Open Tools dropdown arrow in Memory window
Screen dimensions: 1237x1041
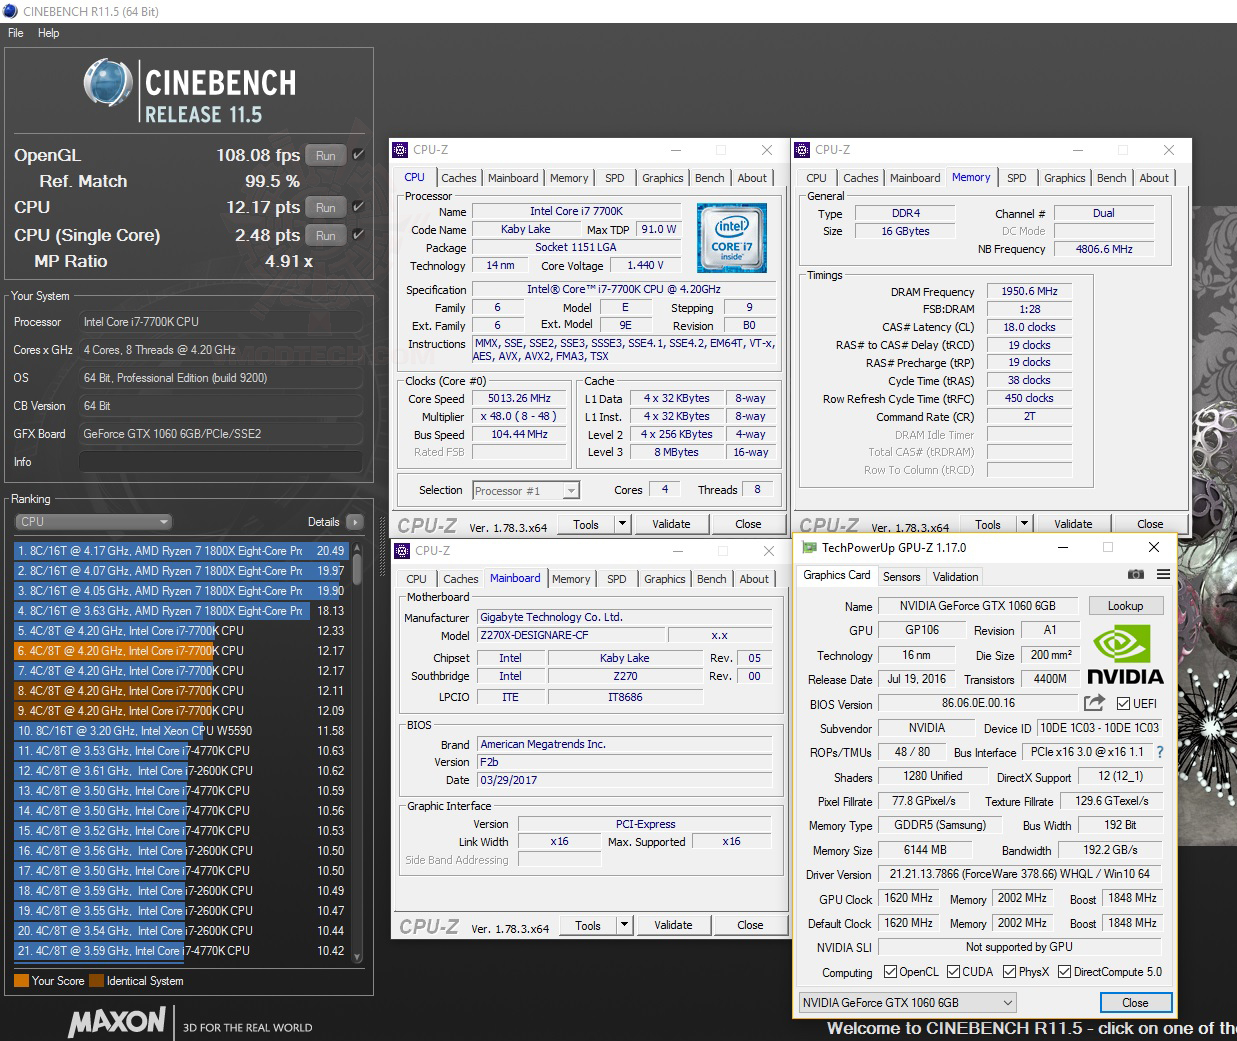coord(1024,524)
